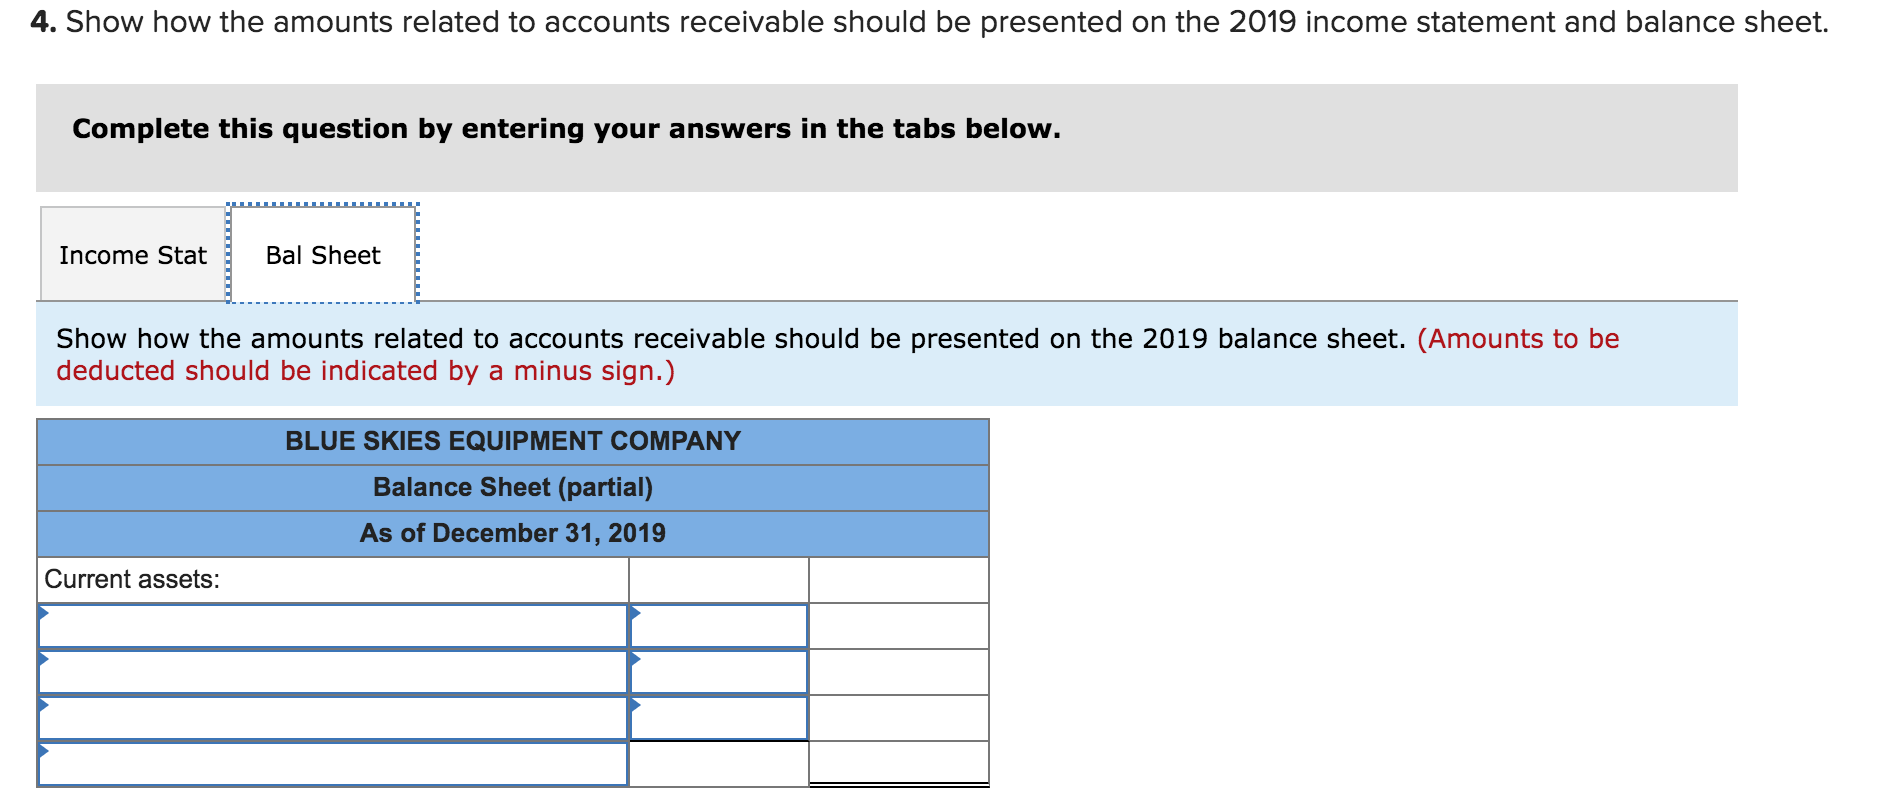This screenshot has height=804, width=1880.
Task: Click the BLUE SKIES EQUIPMENT COMPANY header row
Action: point(512,440)
